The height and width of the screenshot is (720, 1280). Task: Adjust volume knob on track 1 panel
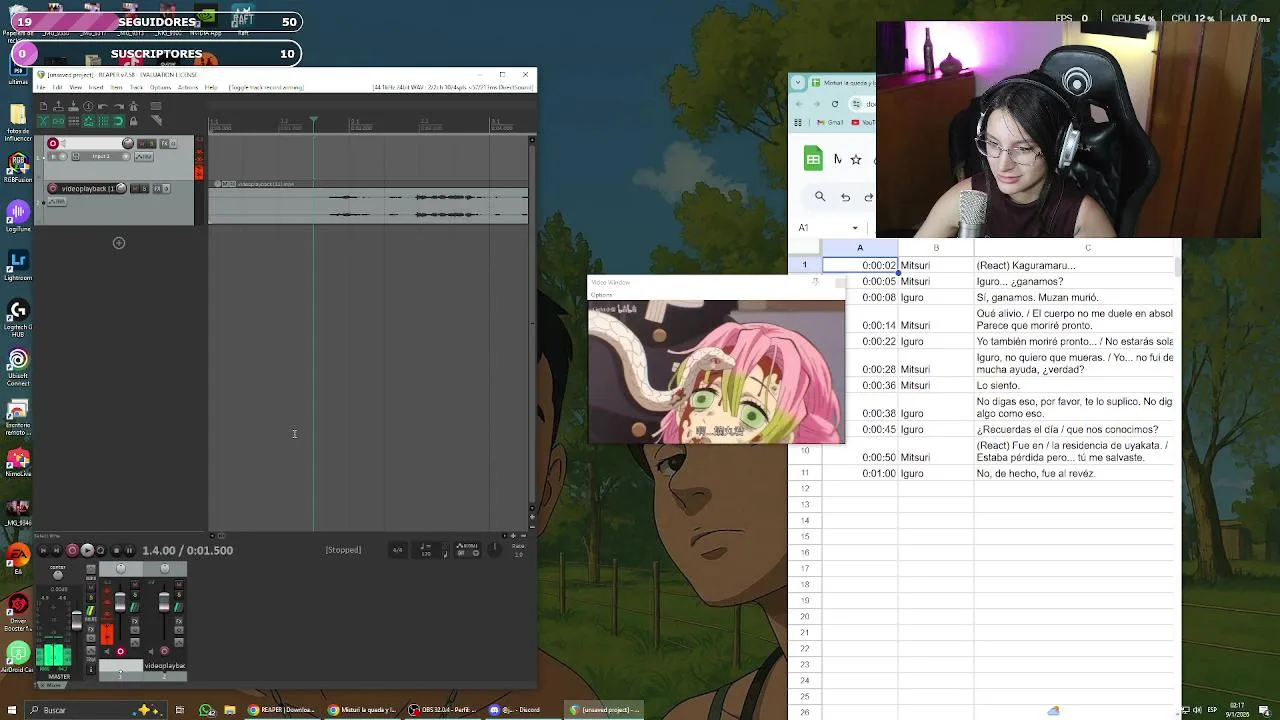coord(128,144)
